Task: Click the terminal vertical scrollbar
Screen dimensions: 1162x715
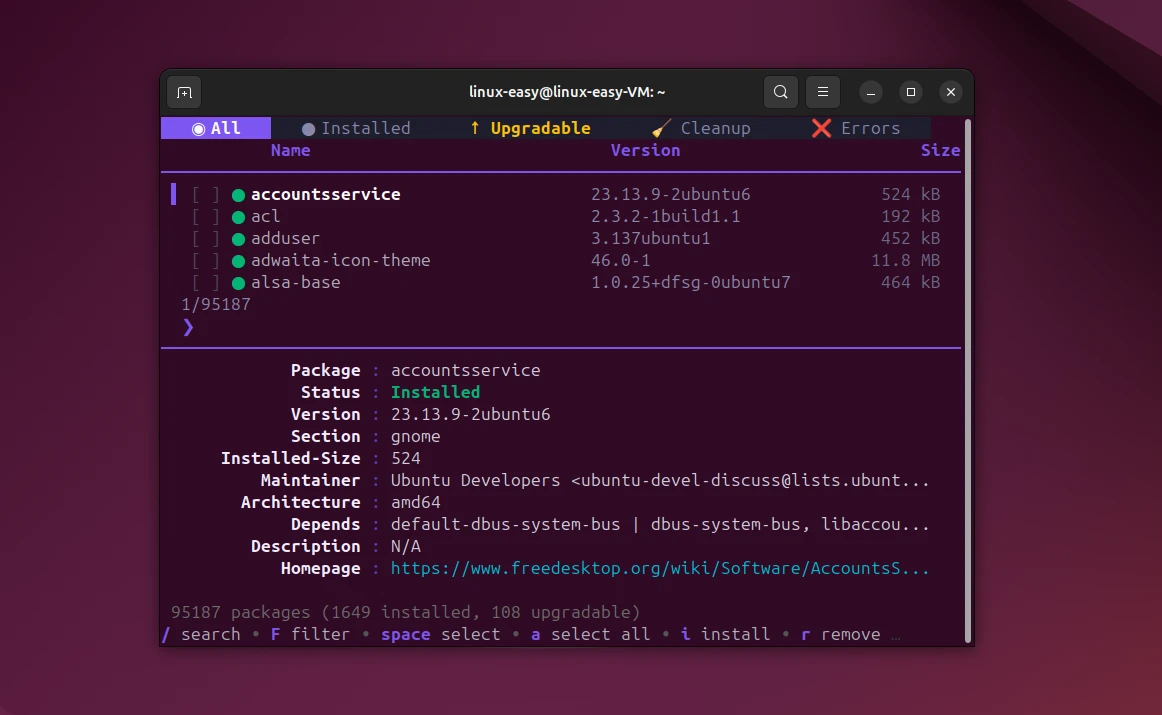Action: coord(967,380)
